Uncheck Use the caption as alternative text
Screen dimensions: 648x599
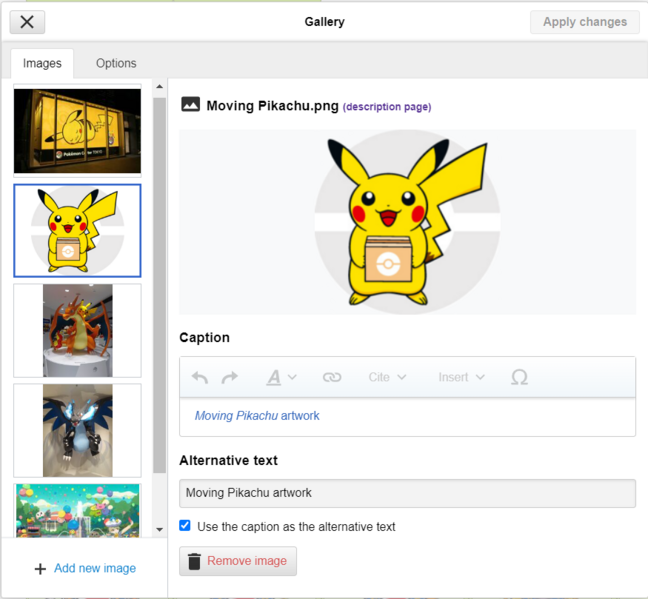pos(185,525)
